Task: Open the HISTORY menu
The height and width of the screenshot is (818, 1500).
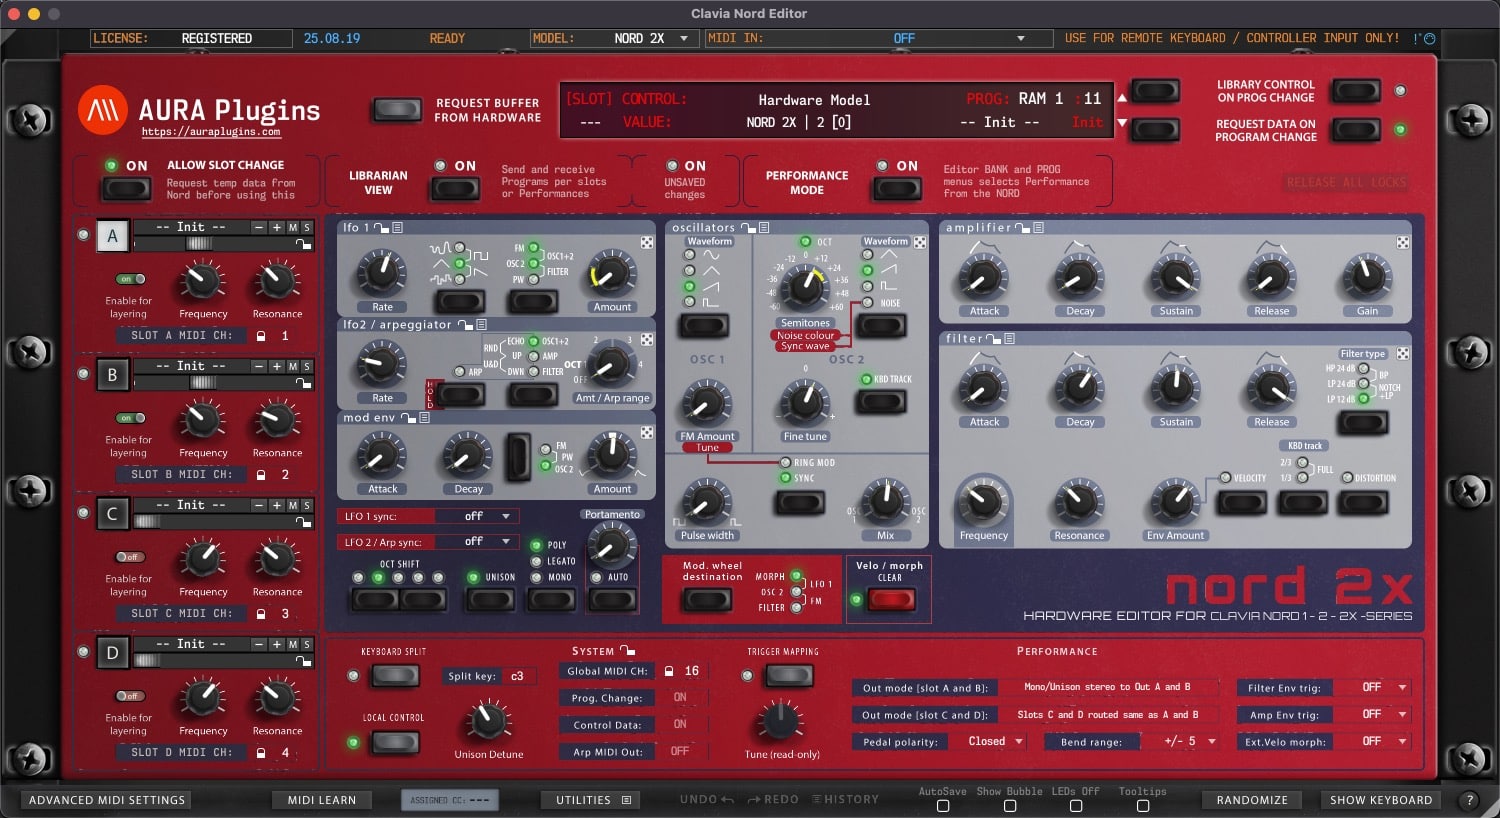Action: pyautogui.click(x=845, y=800)
